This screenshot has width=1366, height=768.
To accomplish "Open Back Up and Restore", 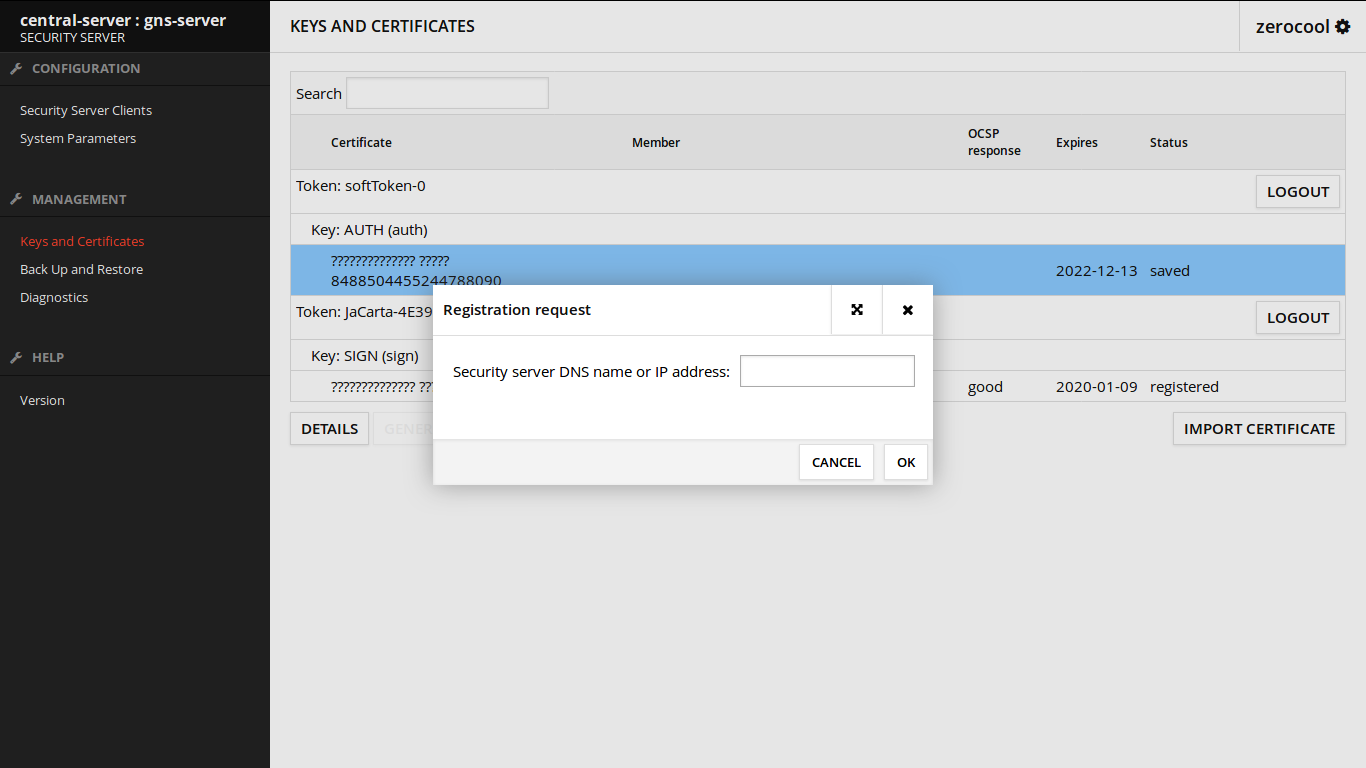I will tap(81, 270).
